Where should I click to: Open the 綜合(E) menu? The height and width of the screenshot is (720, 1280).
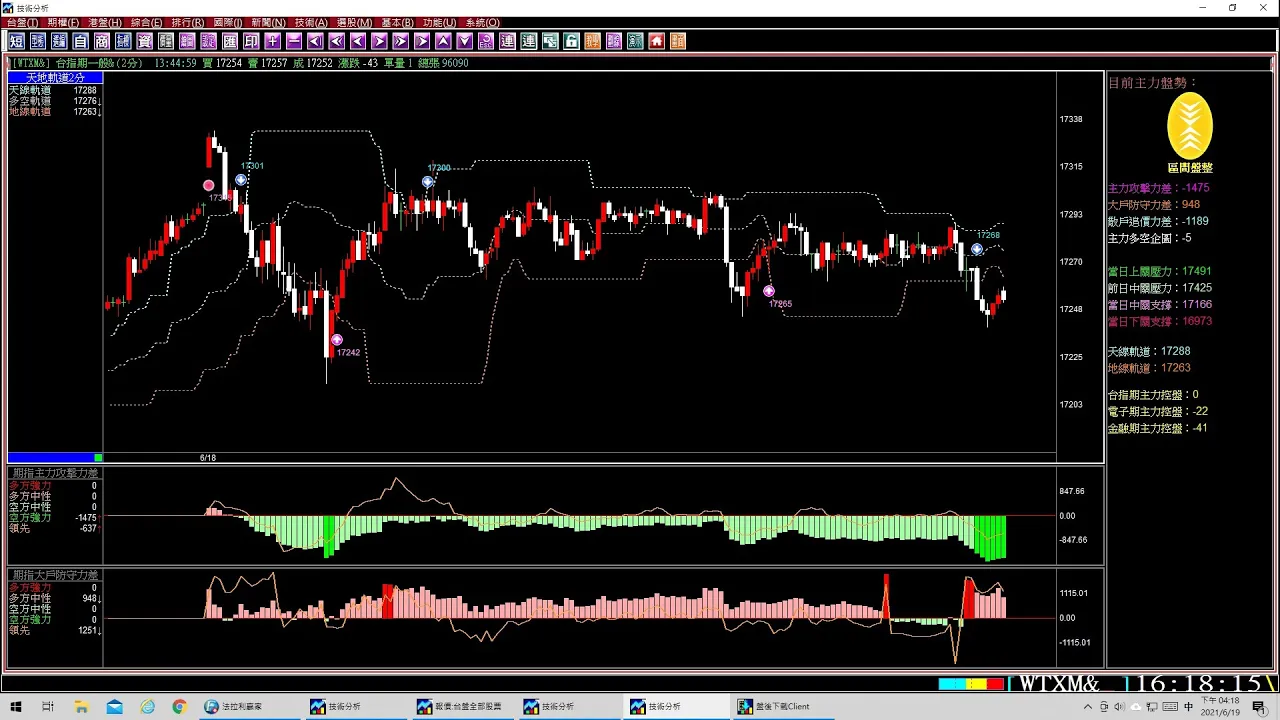click(x=147, y=22)
